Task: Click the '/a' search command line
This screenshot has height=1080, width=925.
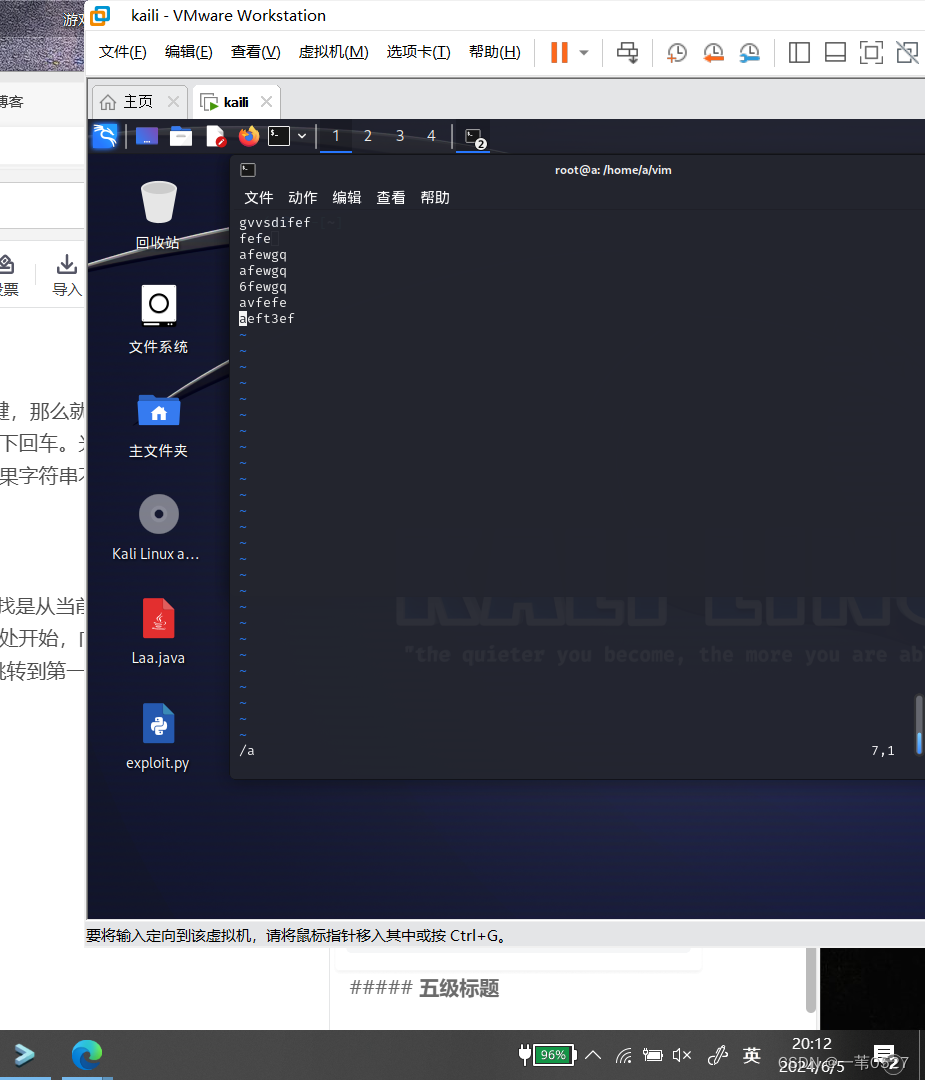Action: (x=247, y=751)
